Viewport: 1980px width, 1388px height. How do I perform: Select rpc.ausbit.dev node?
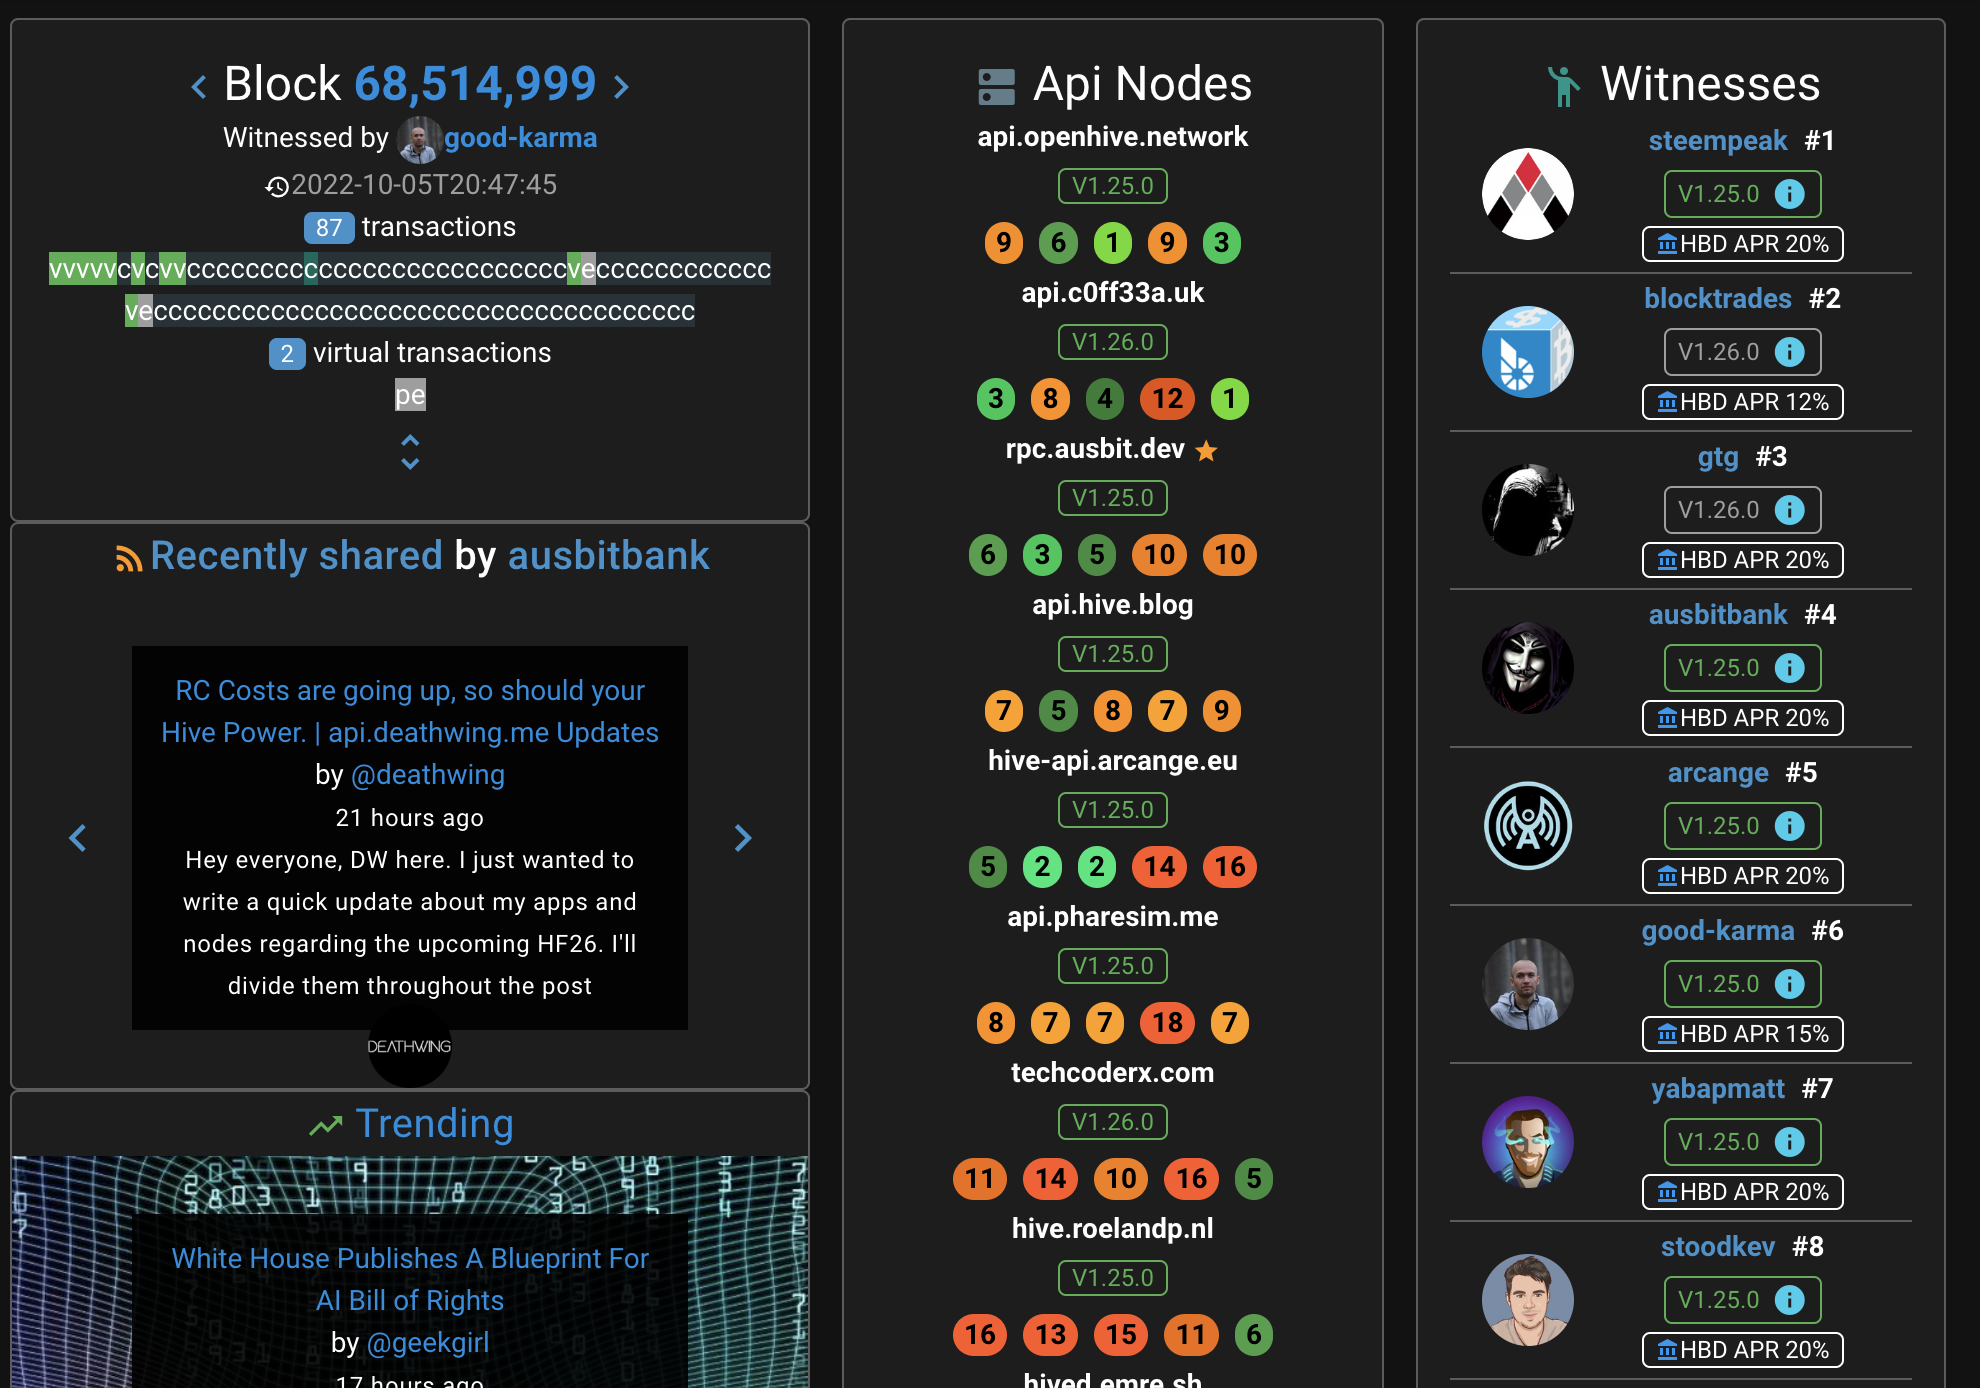[1095, 449]
